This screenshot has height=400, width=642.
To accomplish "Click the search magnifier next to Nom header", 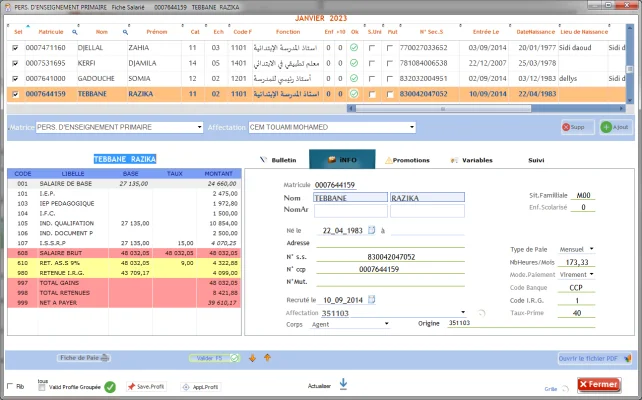I will click(125, 32).
